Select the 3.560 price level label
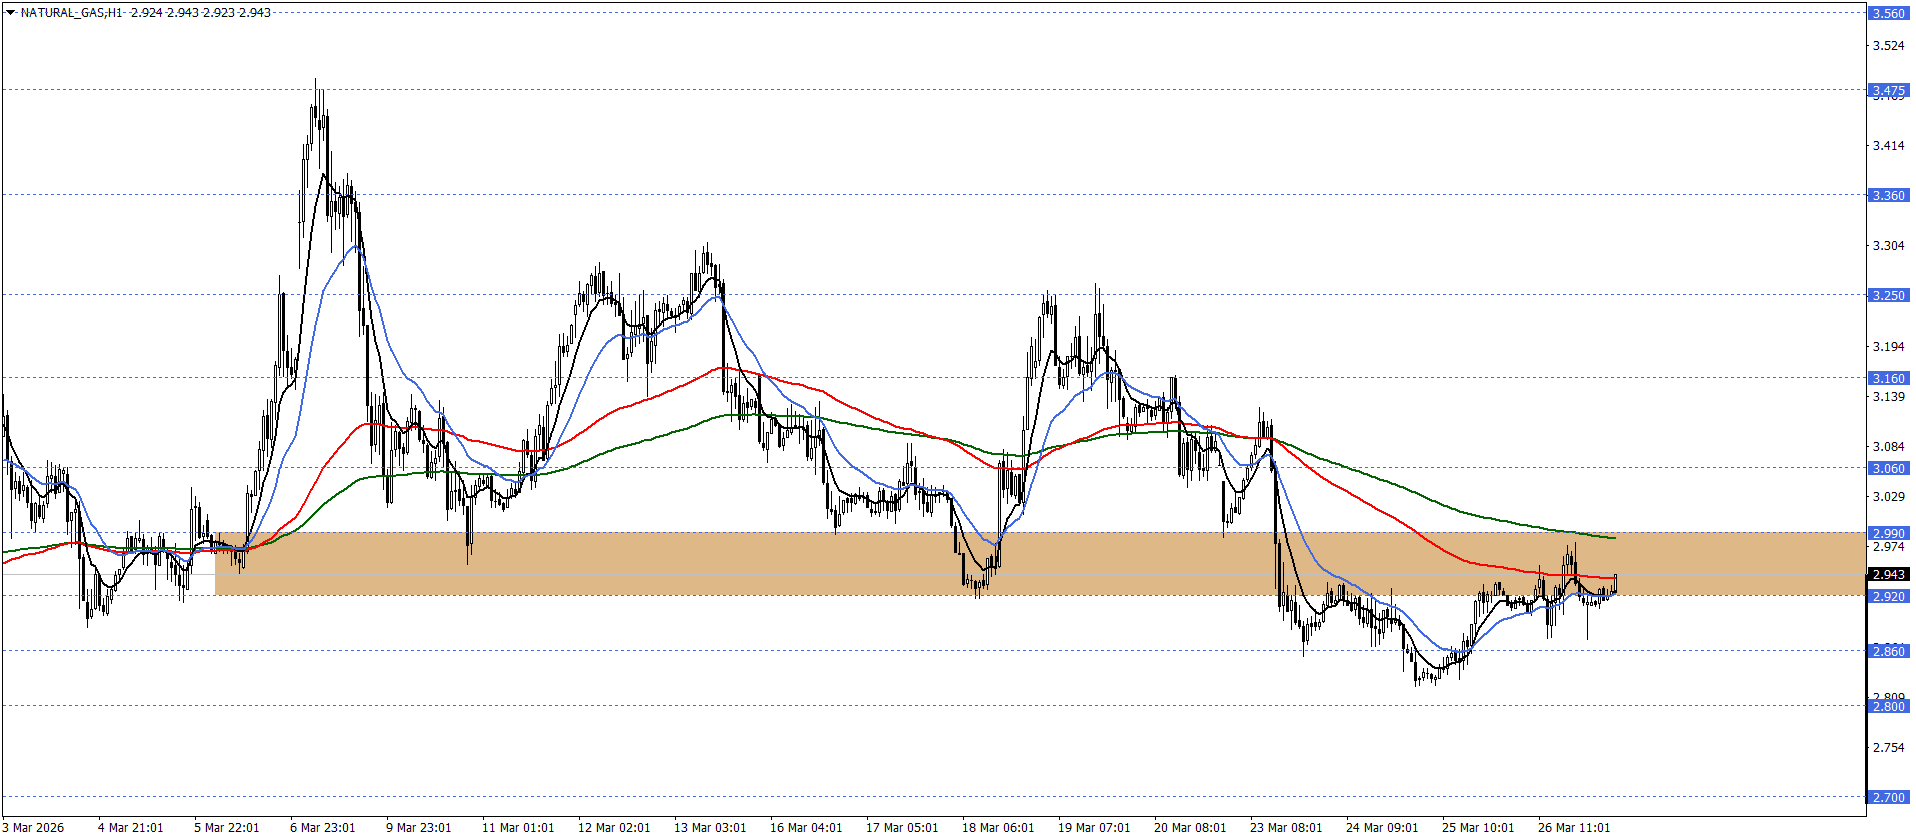The width and height of the screenshot is (1916, 840). [x=1888, y=13]
